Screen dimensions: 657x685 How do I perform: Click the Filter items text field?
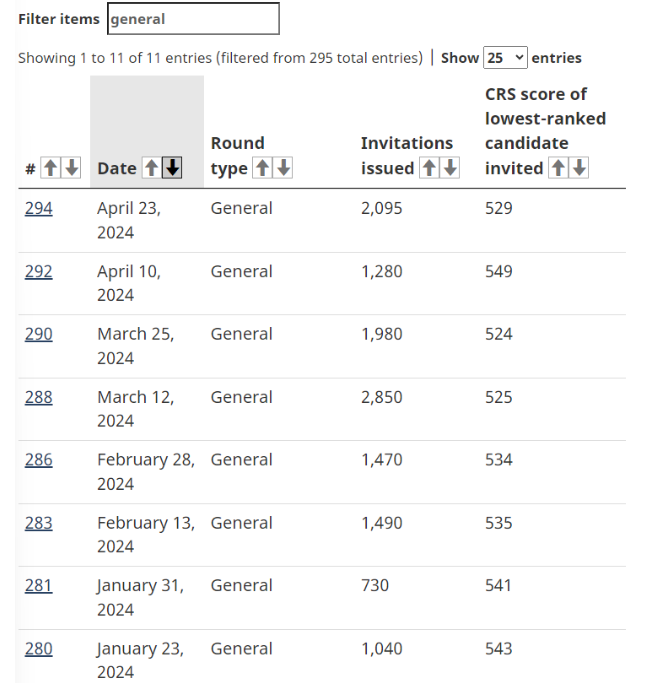coord(193,19)
